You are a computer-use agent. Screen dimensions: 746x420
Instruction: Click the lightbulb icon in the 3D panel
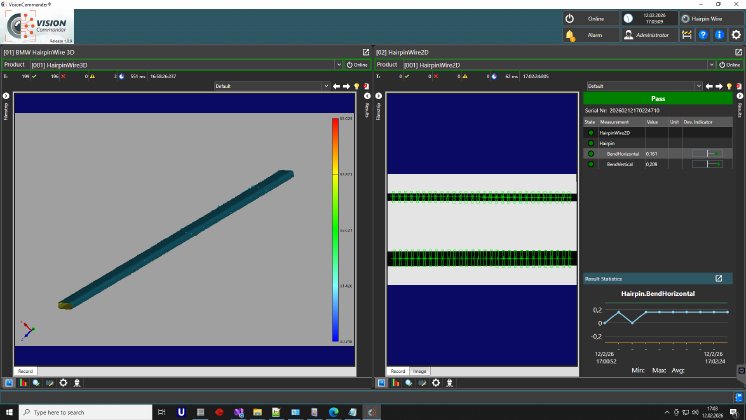pyautogui.click(x=356, y=86)
